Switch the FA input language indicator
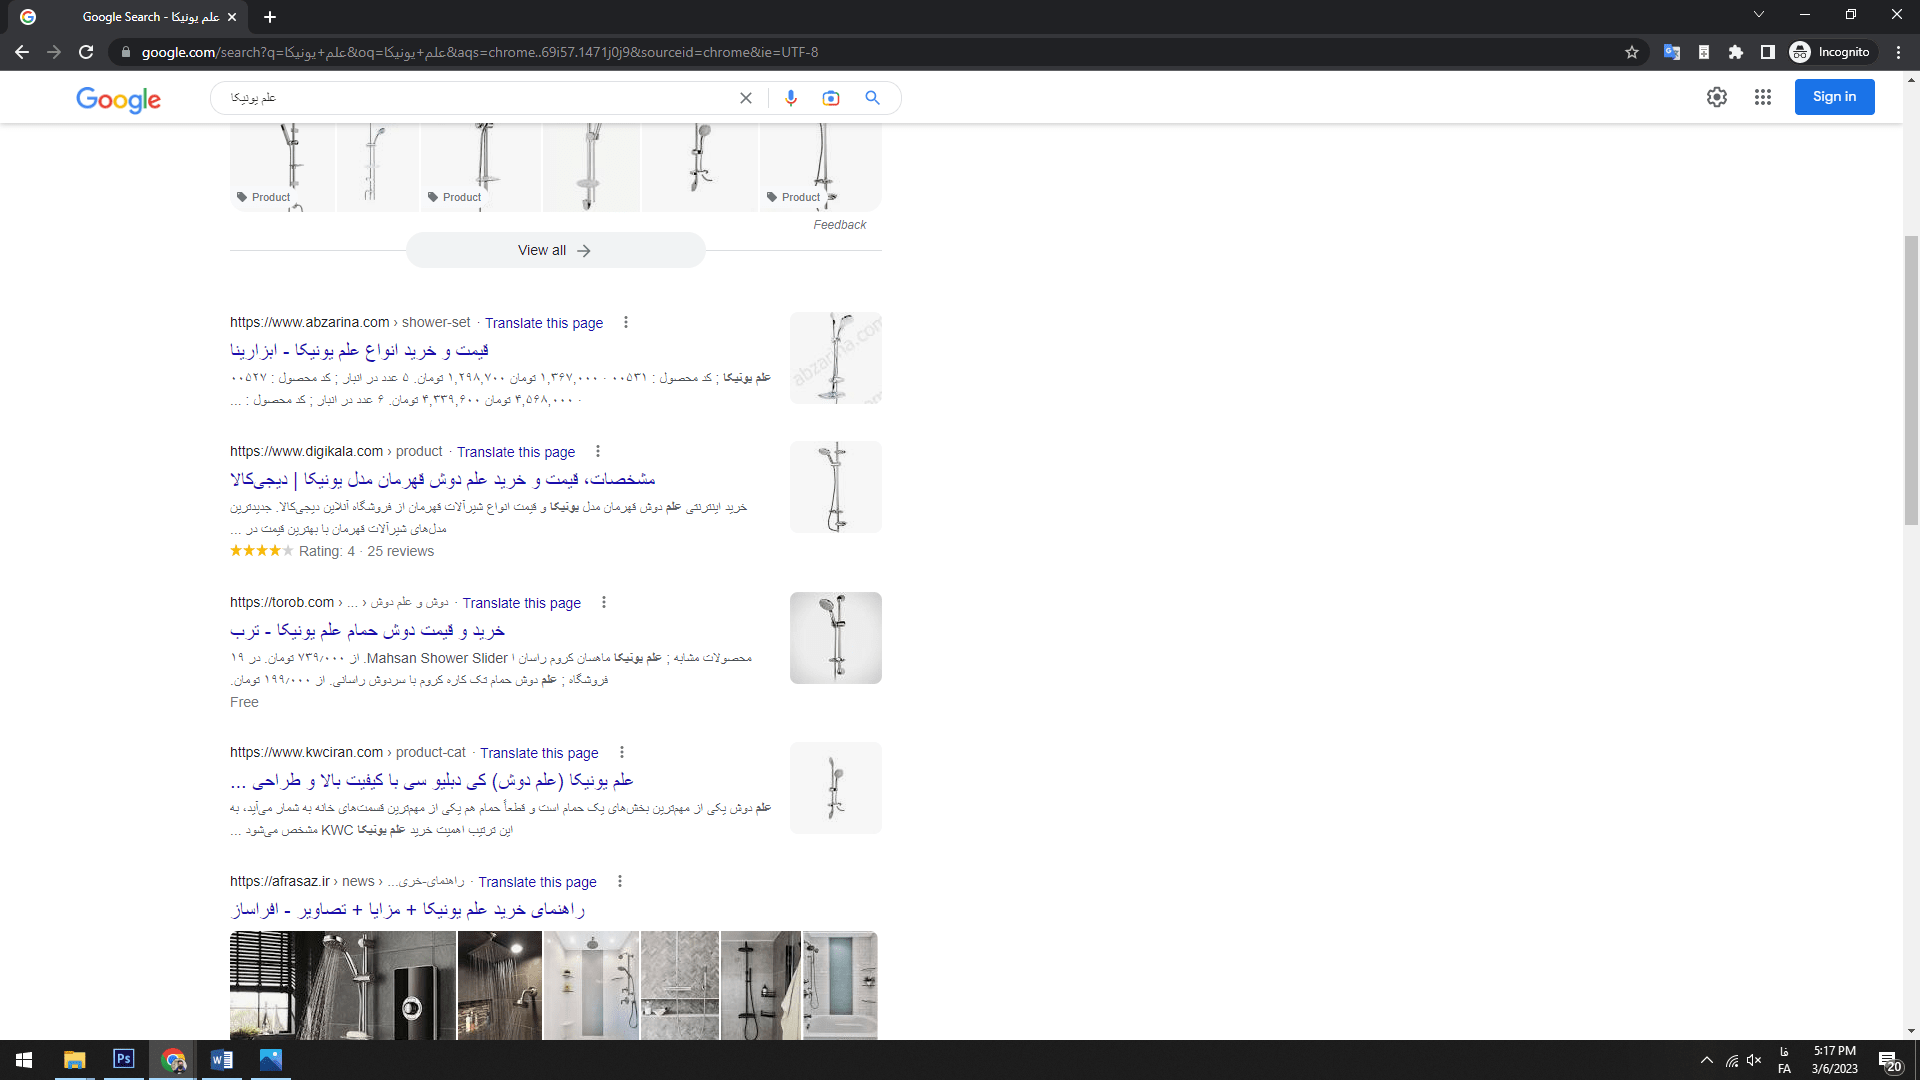 click(x=1784, y=1060)
